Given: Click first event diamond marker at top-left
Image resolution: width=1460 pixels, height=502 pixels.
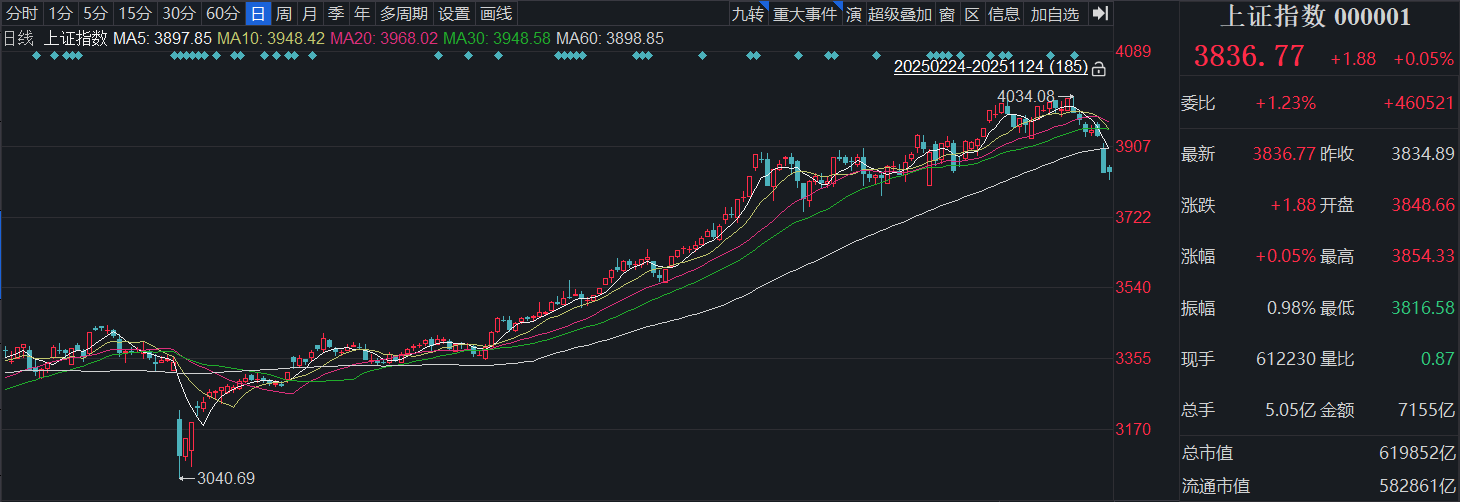Looking at the screenshot, I should pyautogui.click(x=36, y=56).
